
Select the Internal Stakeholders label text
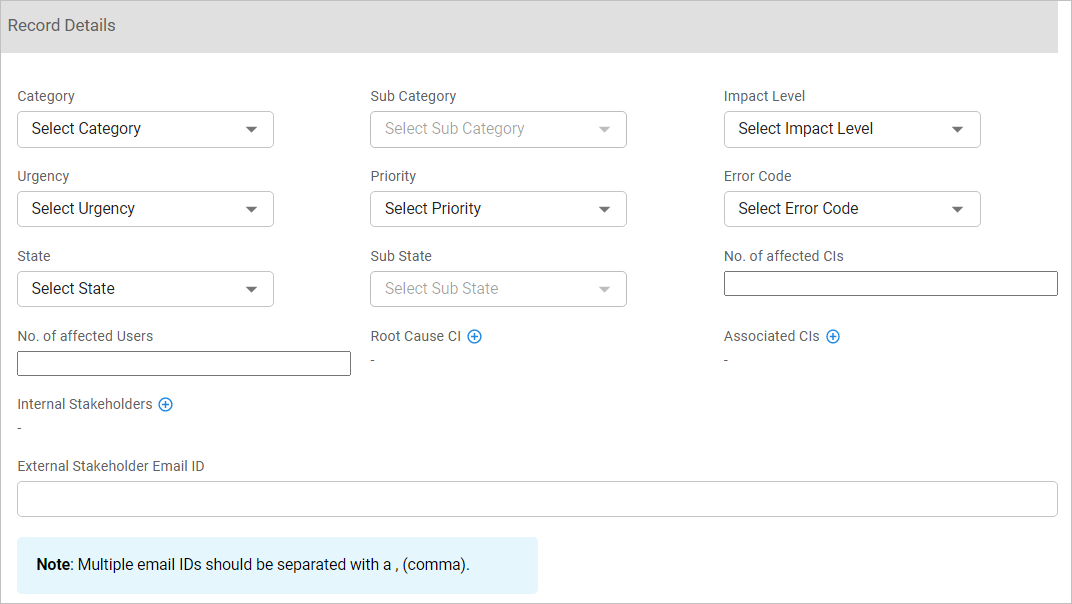point(85,405)
